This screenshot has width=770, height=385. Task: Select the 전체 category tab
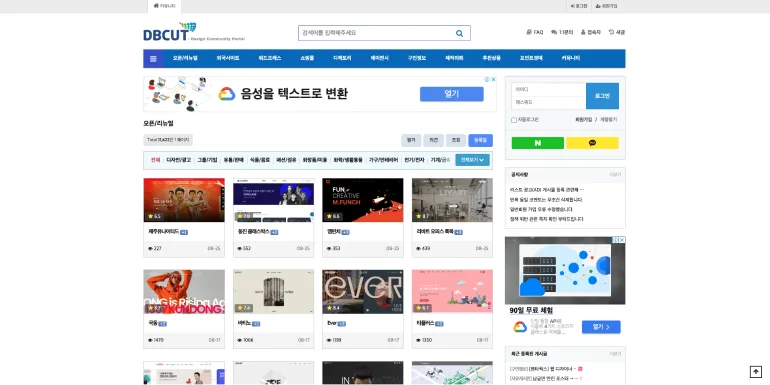coord(155,160)
